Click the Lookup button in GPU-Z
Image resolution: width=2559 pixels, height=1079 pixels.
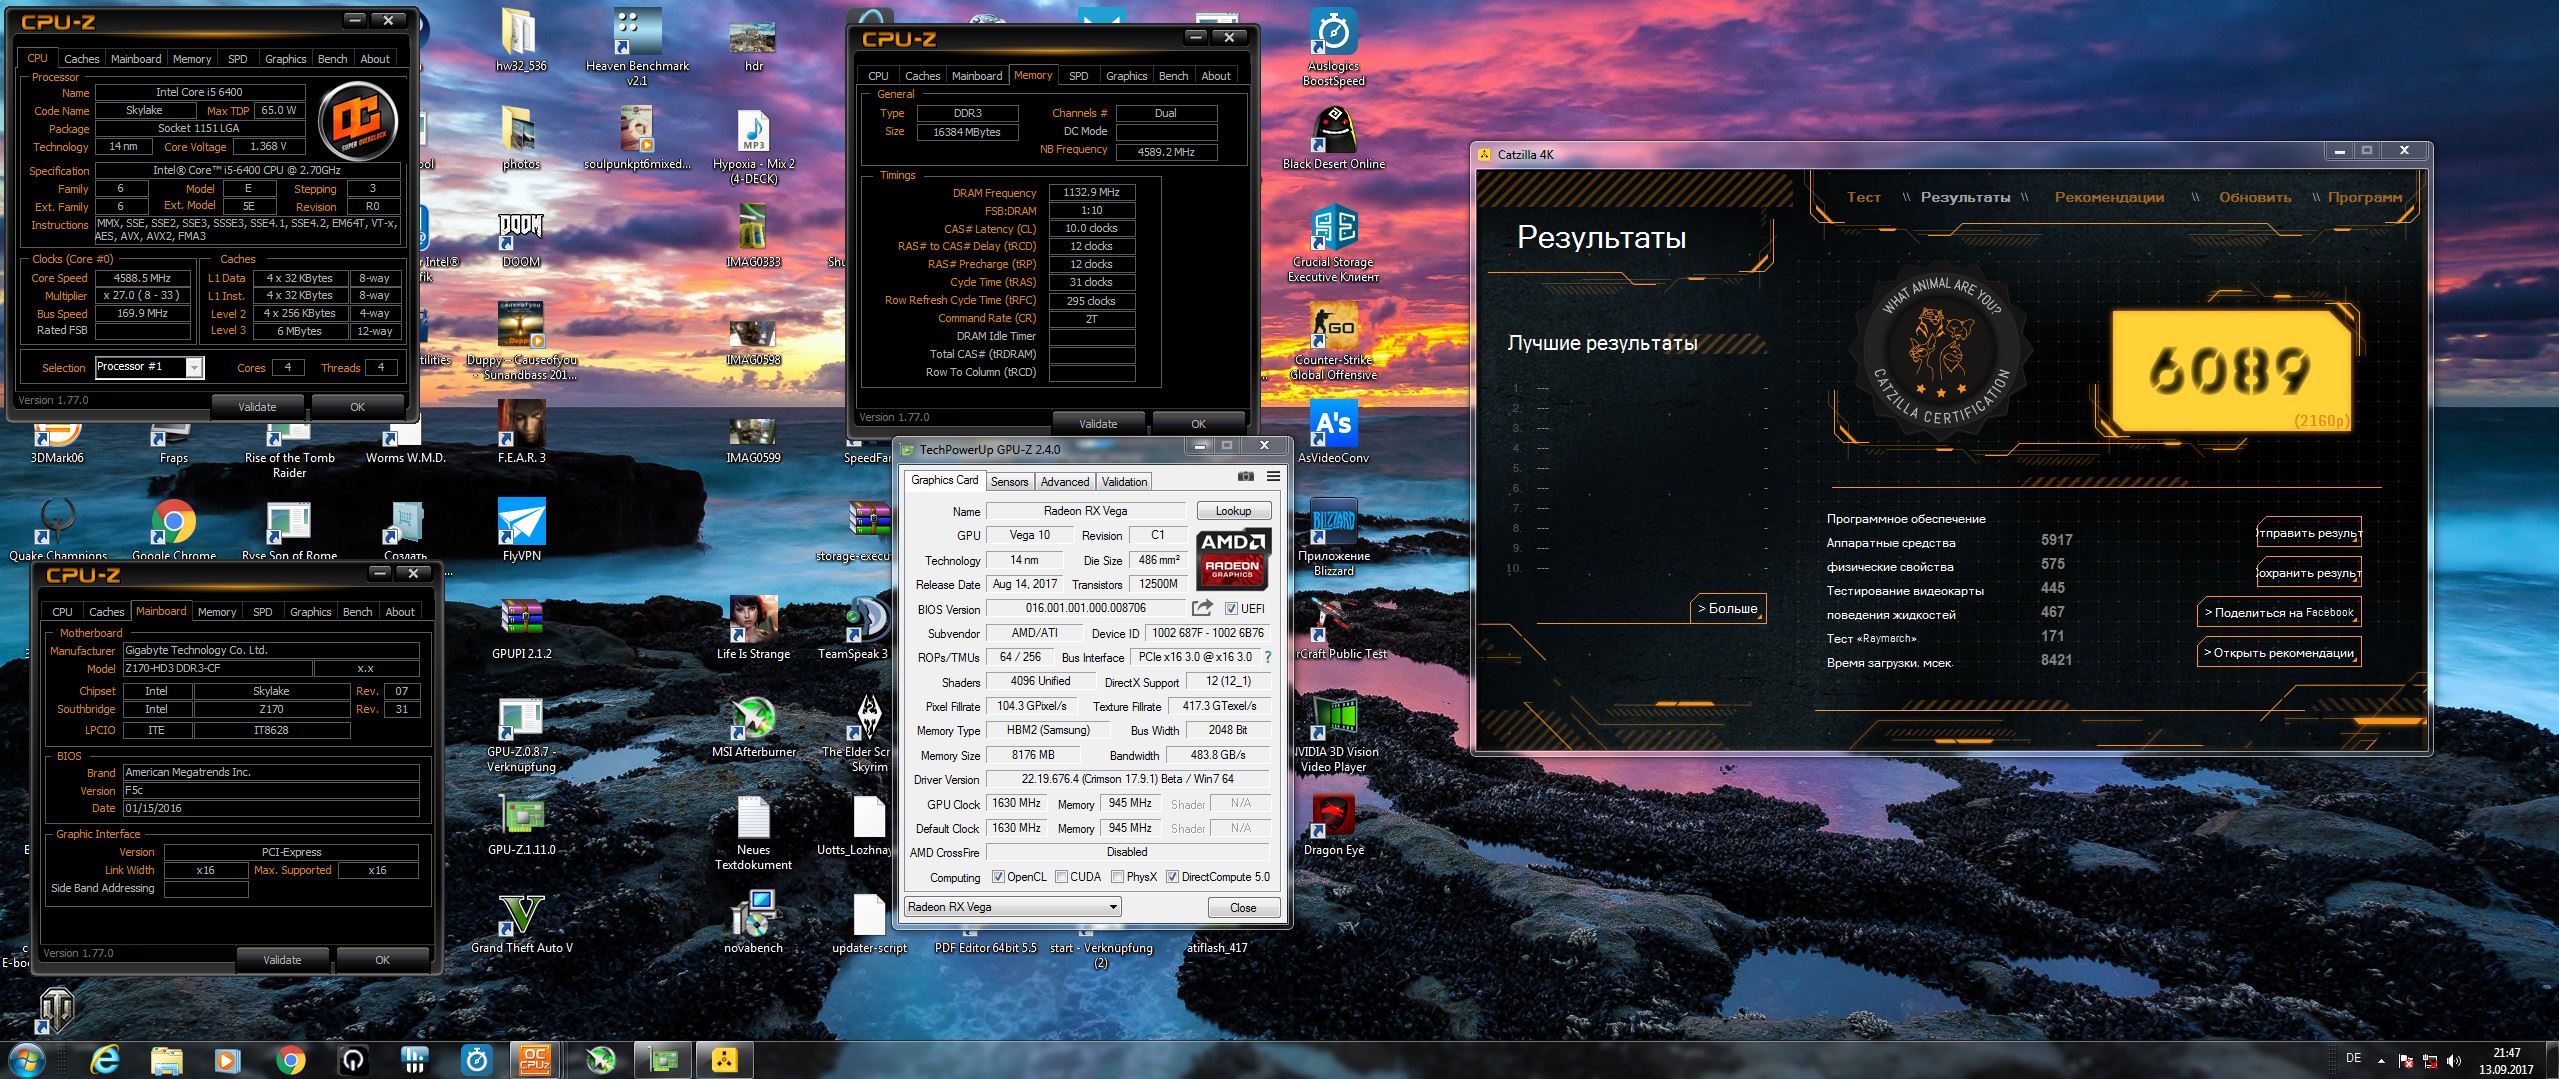pos(1233,511)
